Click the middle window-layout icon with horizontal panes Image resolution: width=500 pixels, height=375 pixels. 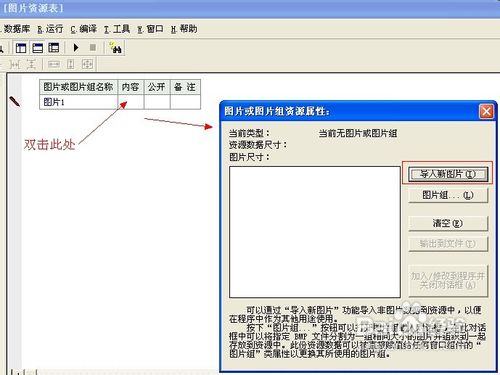(37, 48)
